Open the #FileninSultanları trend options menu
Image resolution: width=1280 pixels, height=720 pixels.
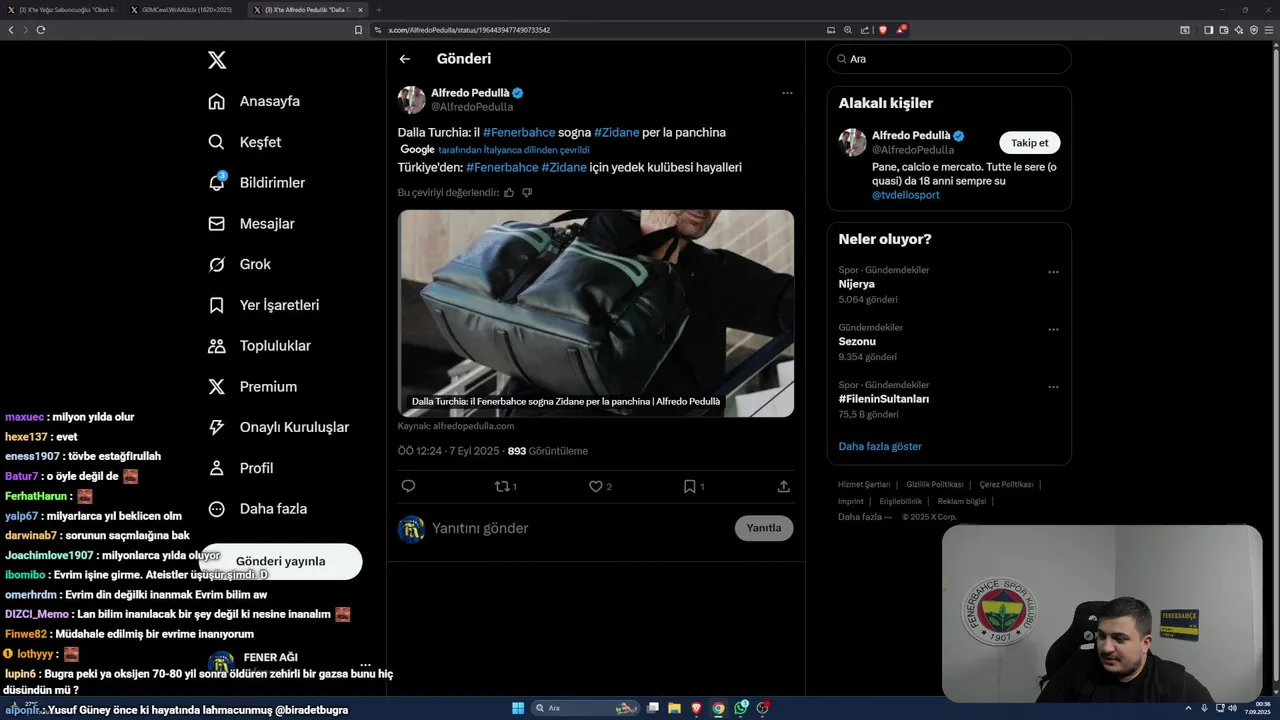click(x=1053, y=387)
